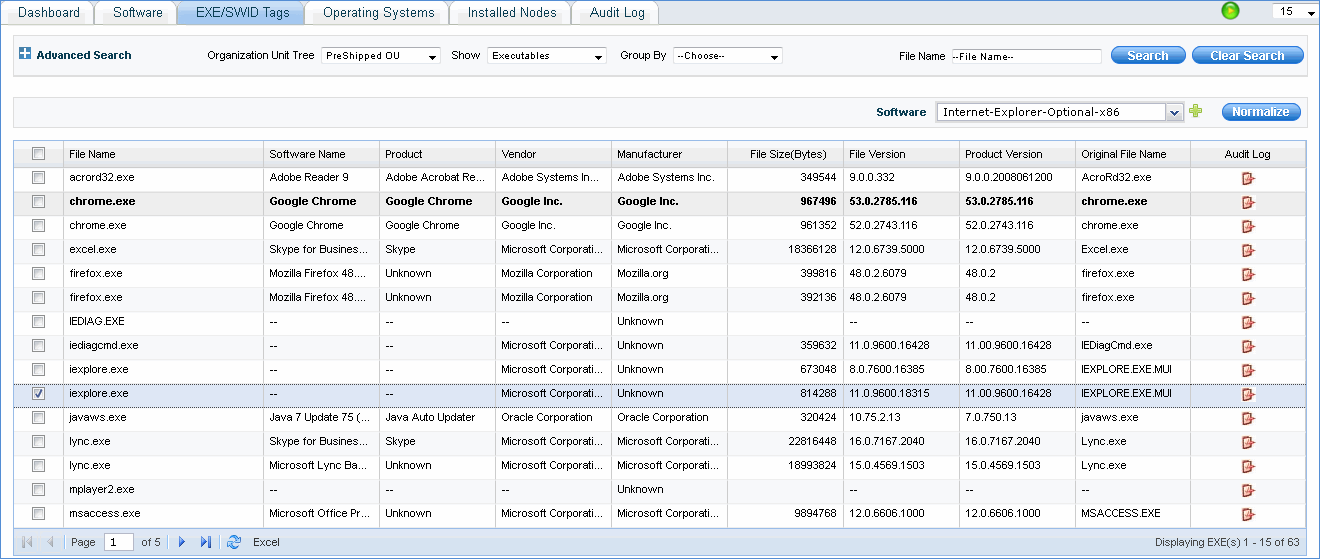Click the green status indicator icon
Image resolution: width=1320 pixels, height=559 pixels.
pos(1230,11)
